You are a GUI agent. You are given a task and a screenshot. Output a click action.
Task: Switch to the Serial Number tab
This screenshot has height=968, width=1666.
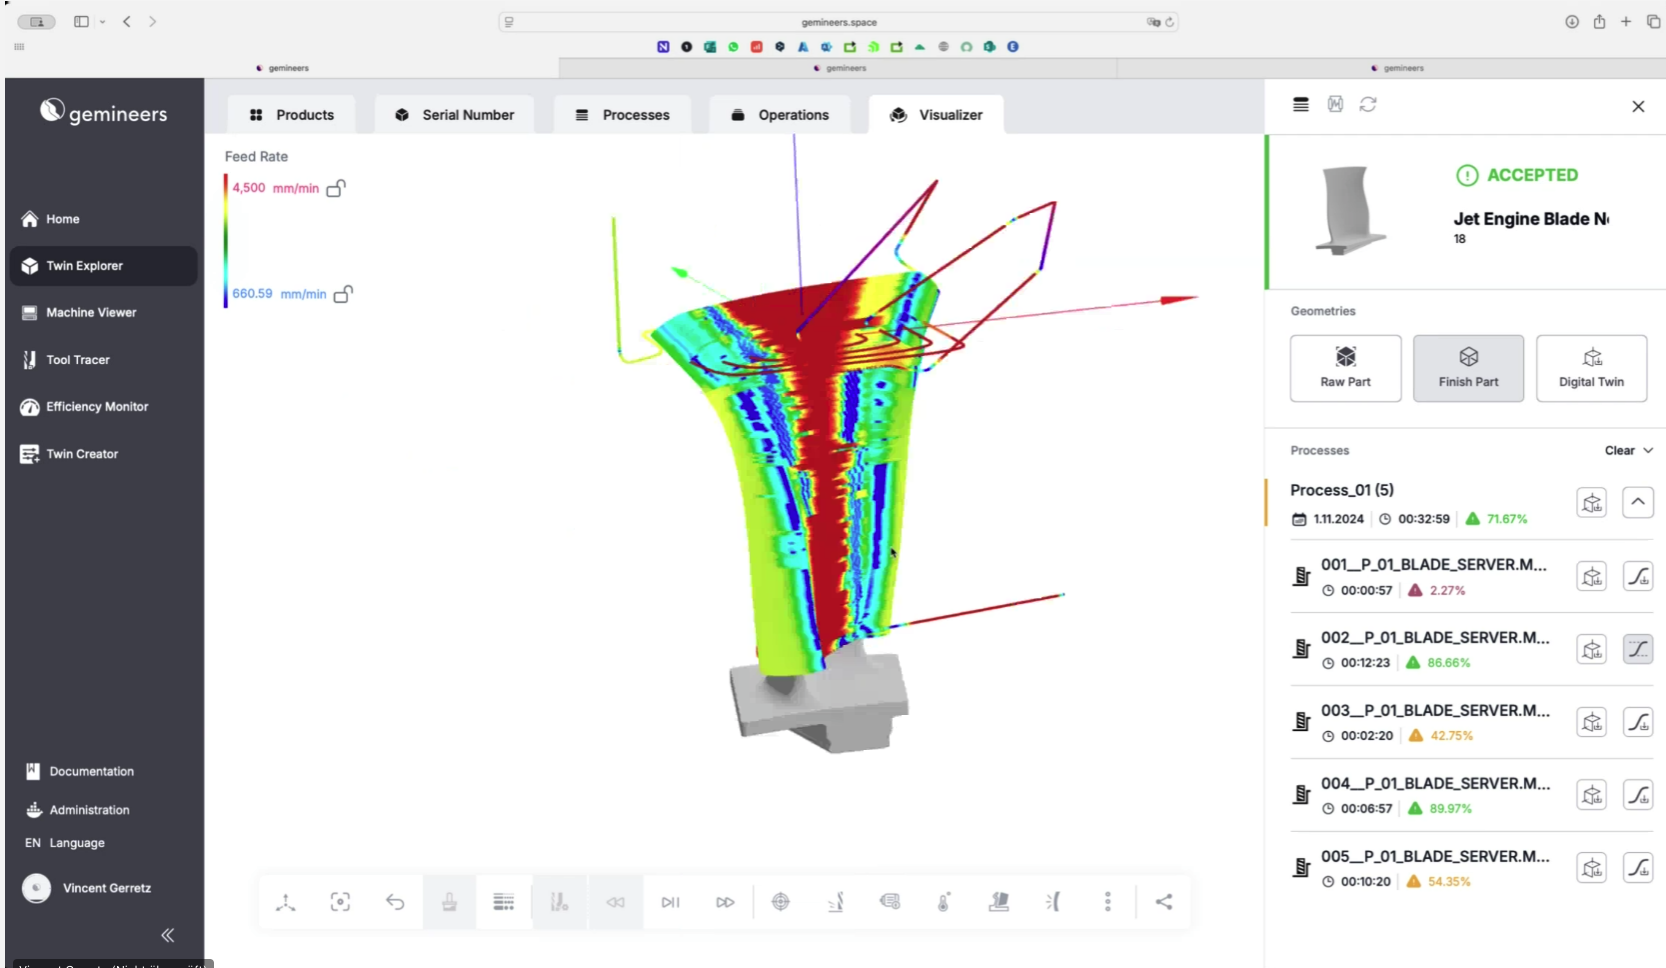pyautogui.click(x=454, y=115)
